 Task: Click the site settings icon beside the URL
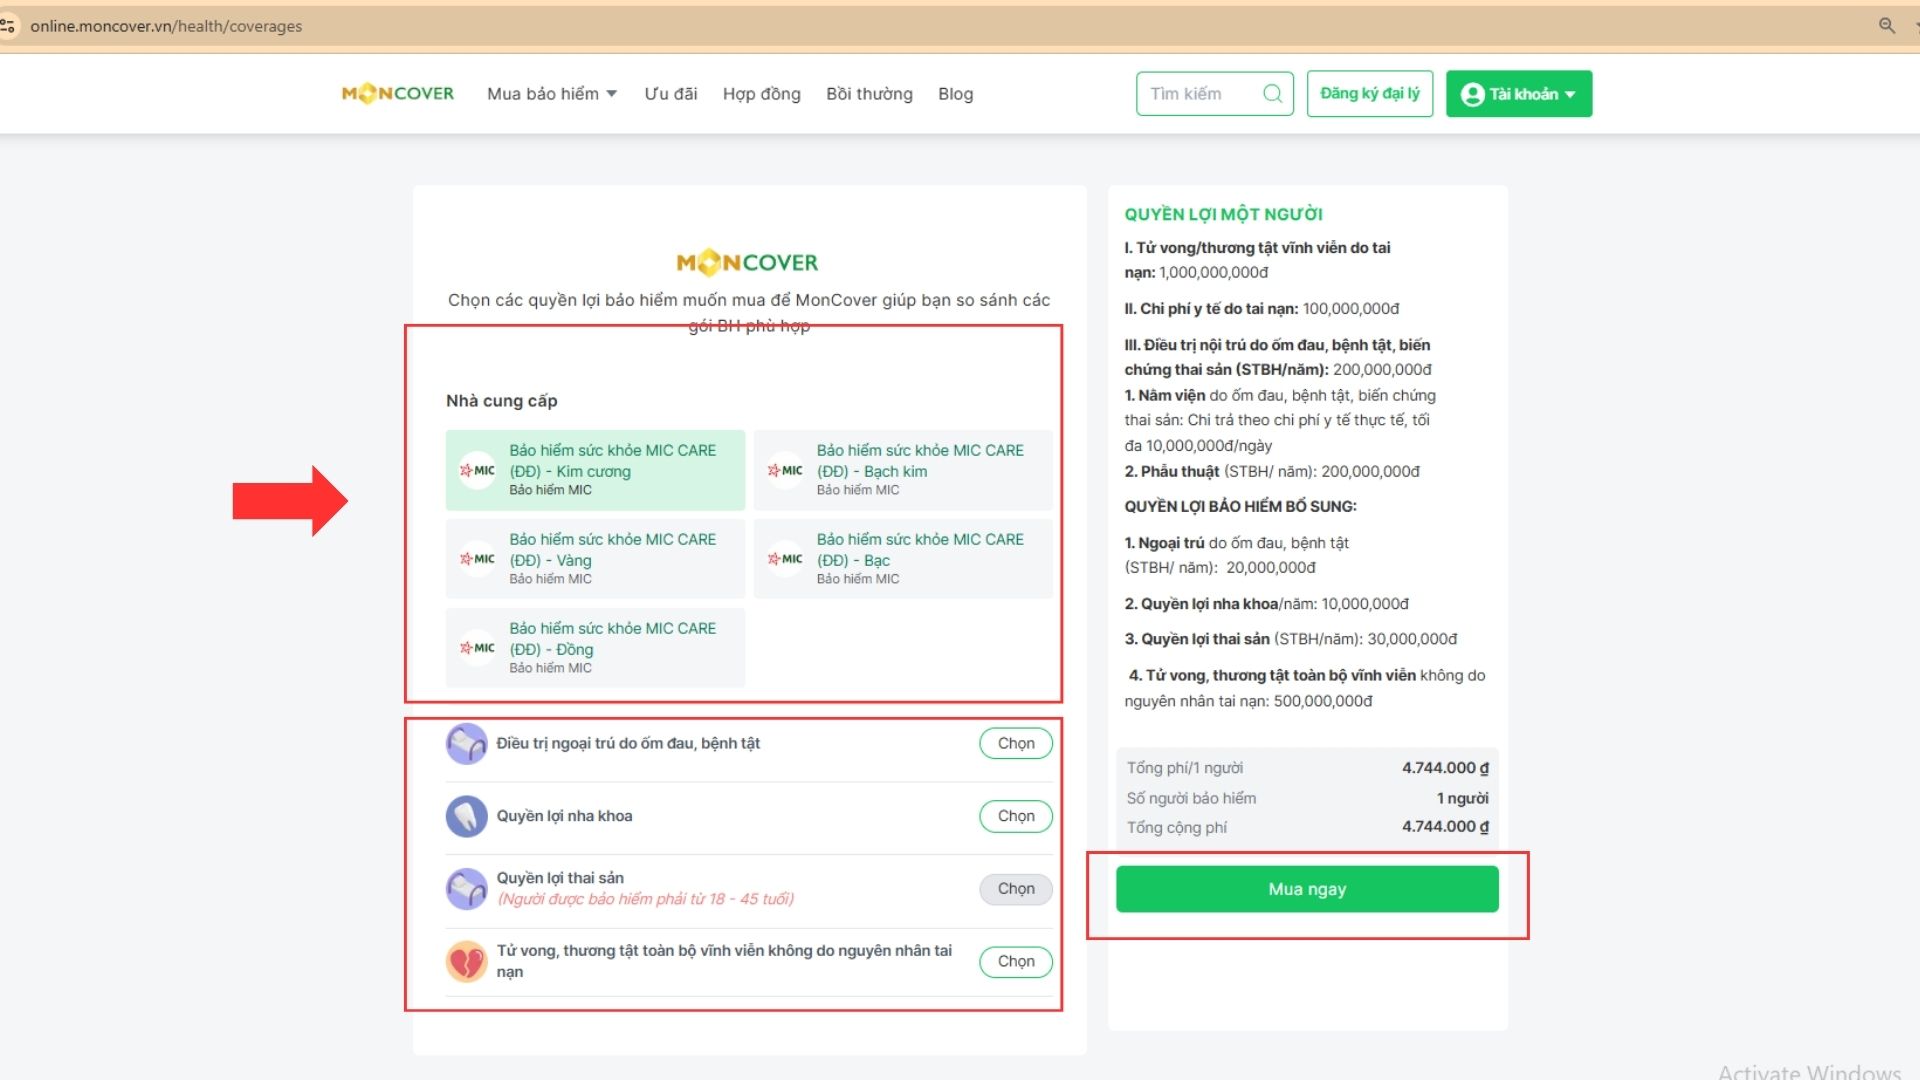pyautogui.click(x=8, y=26)
